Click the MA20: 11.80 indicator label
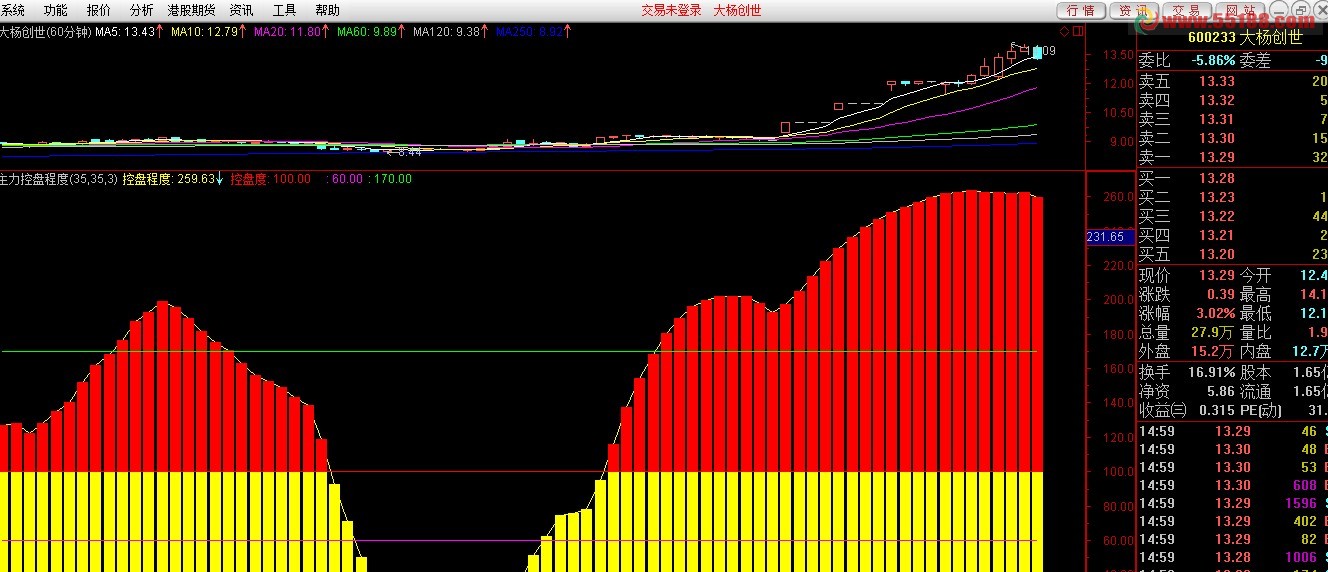1328x572 pixels. point(291,31)
